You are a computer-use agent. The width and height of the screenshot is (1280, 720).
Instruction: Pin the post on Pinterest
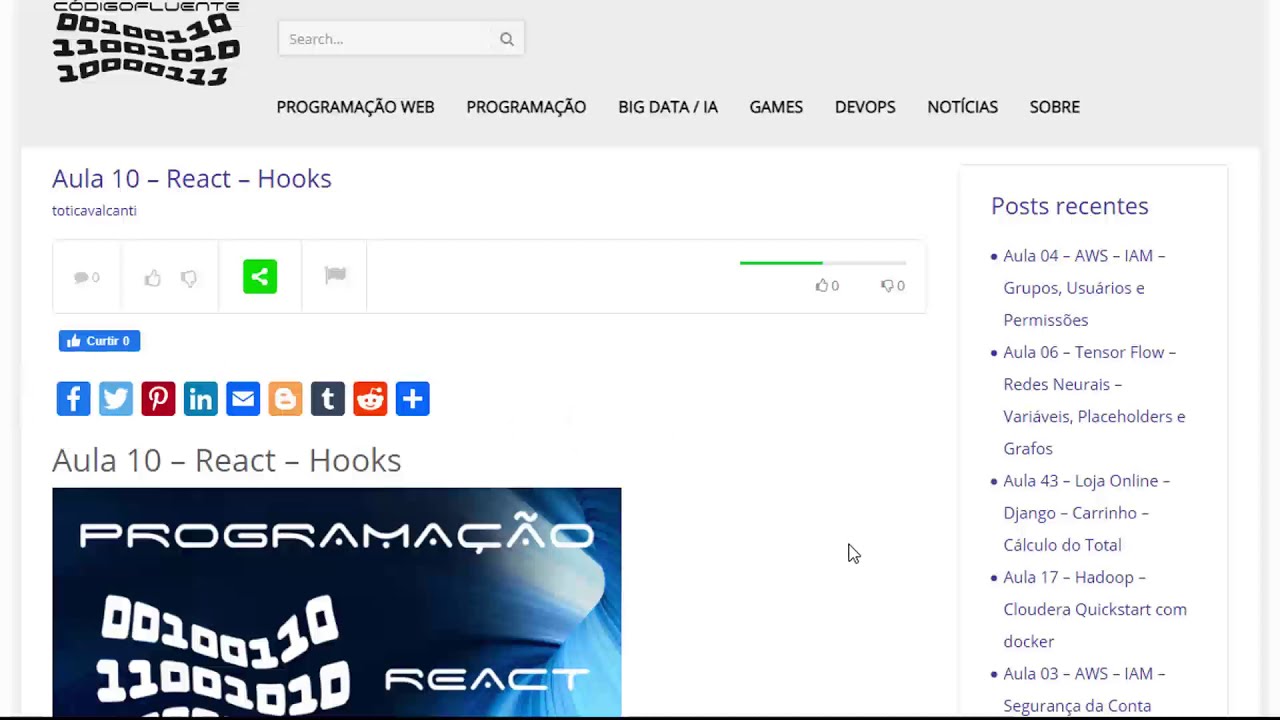click(158, 399)
